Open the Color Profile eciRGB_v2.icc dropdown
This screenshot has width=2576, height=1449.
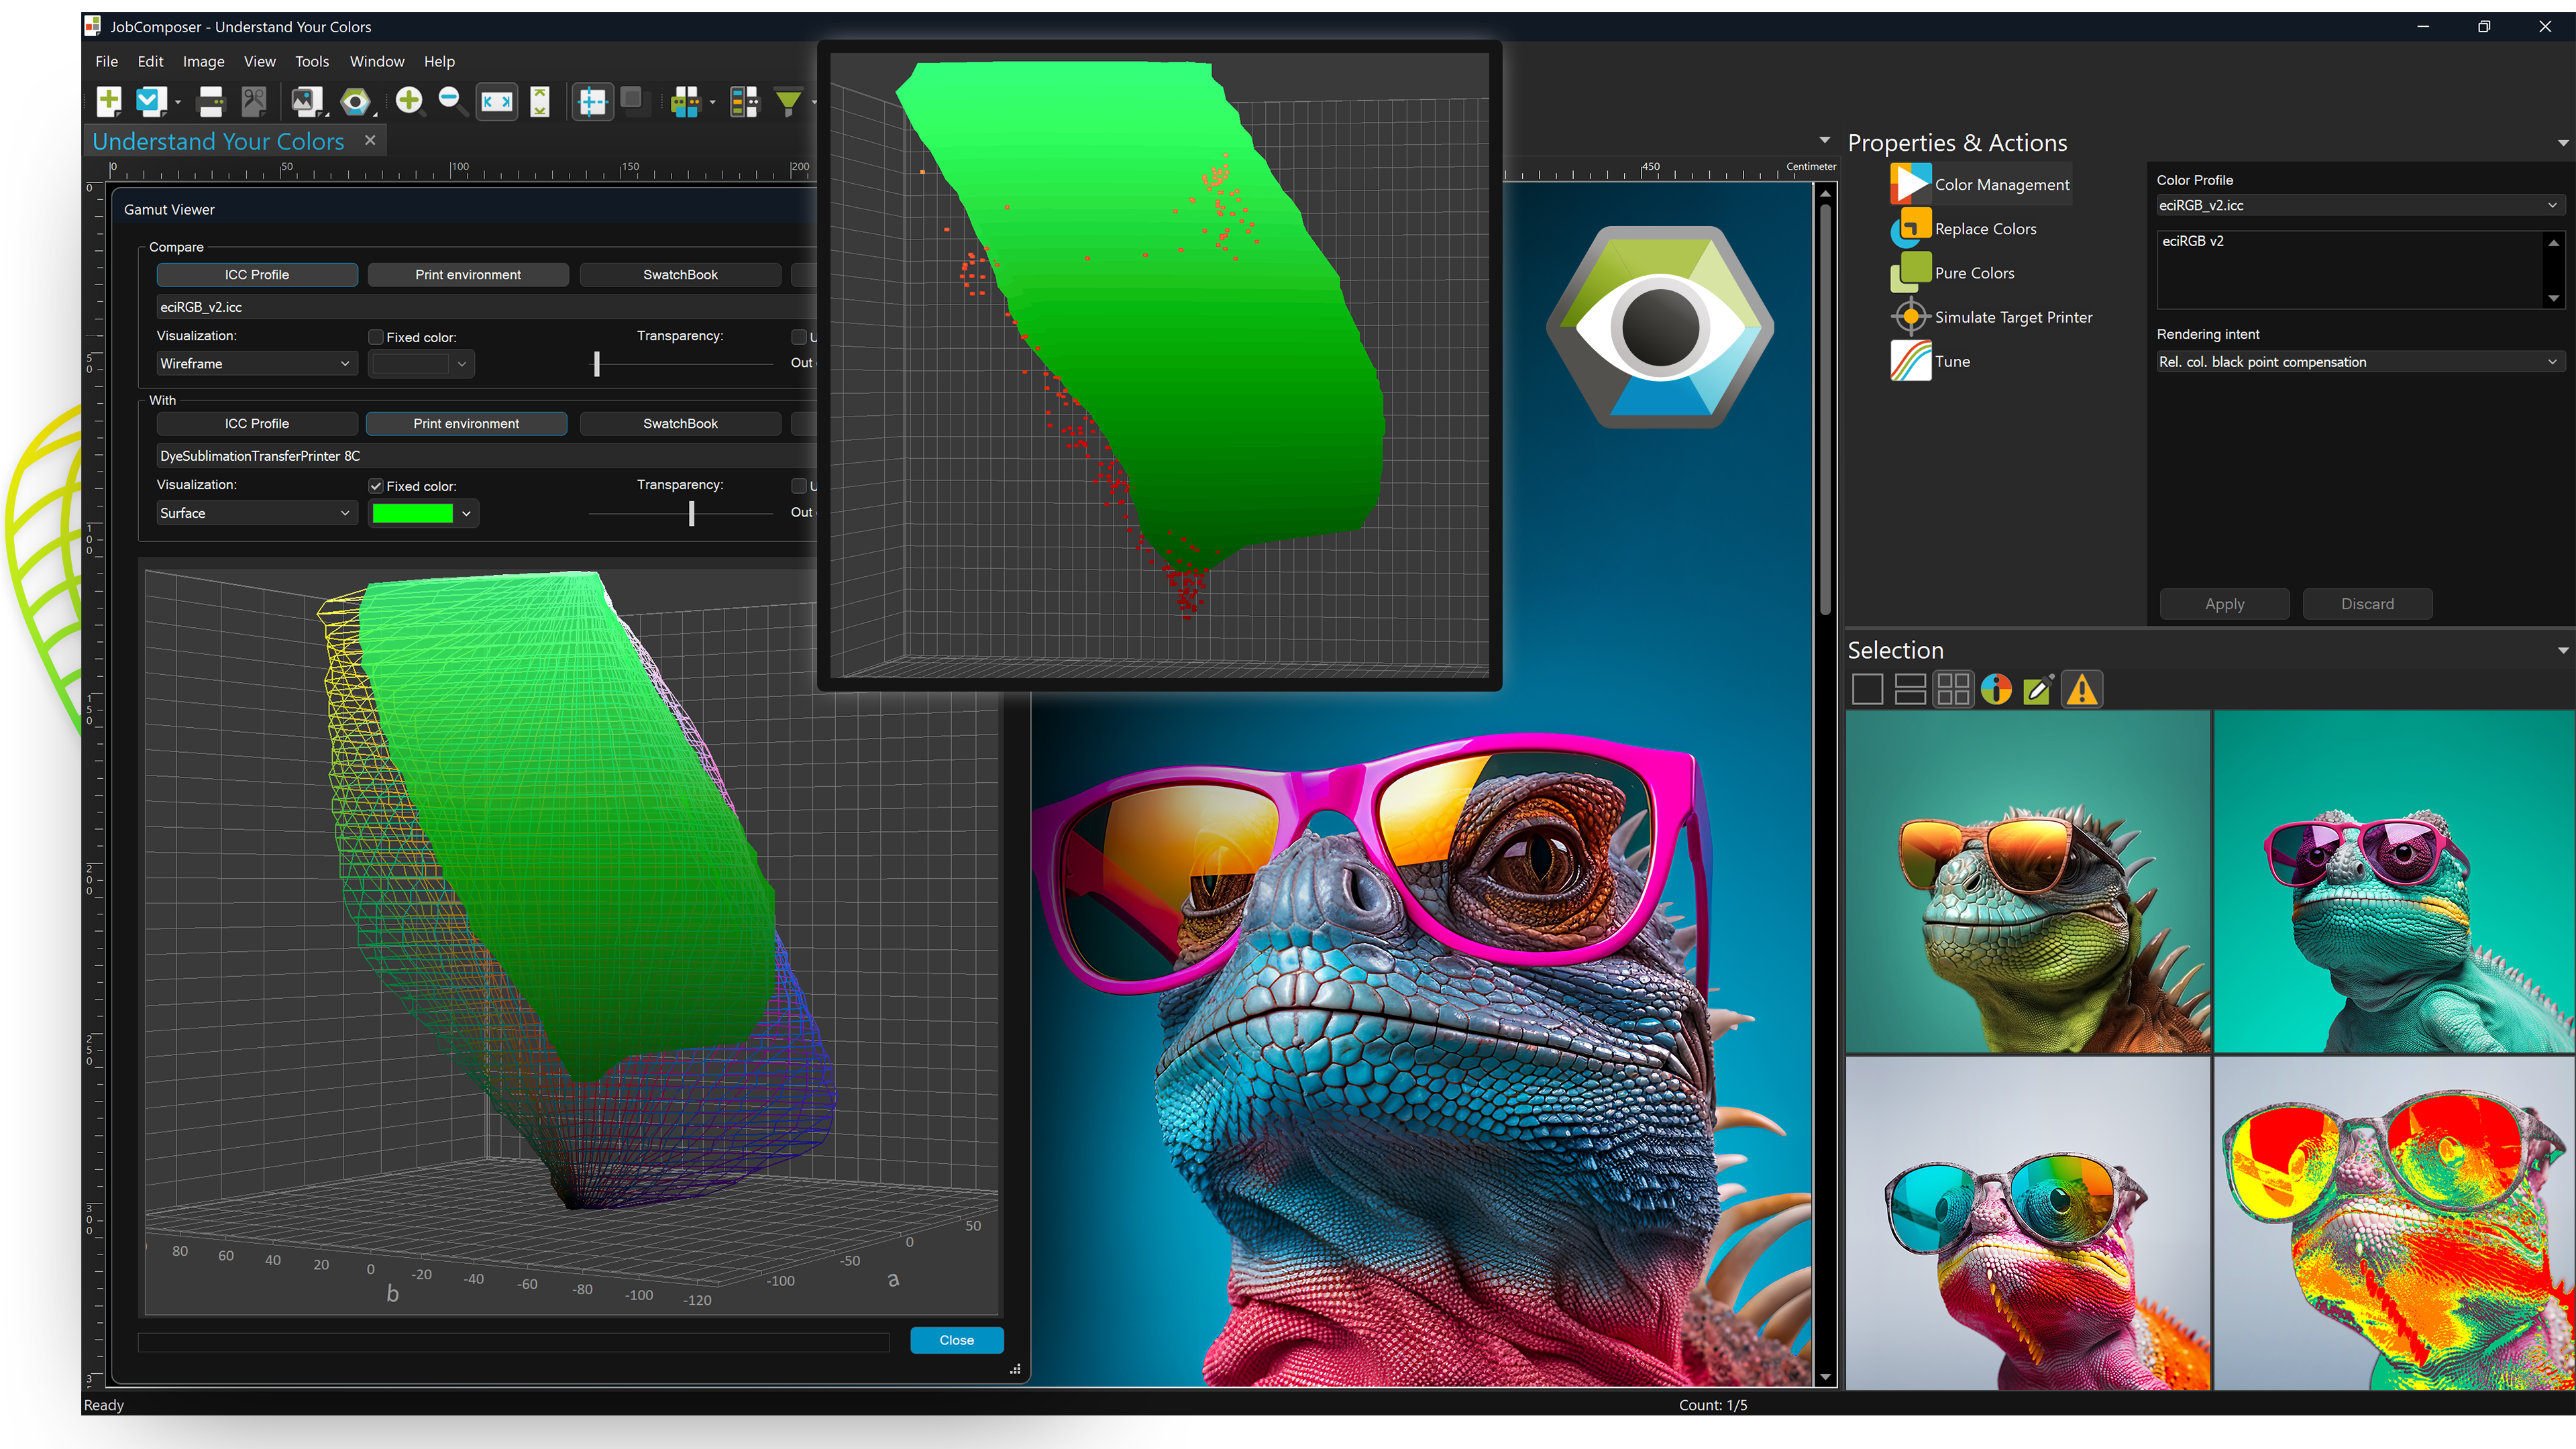[2356, 205]
